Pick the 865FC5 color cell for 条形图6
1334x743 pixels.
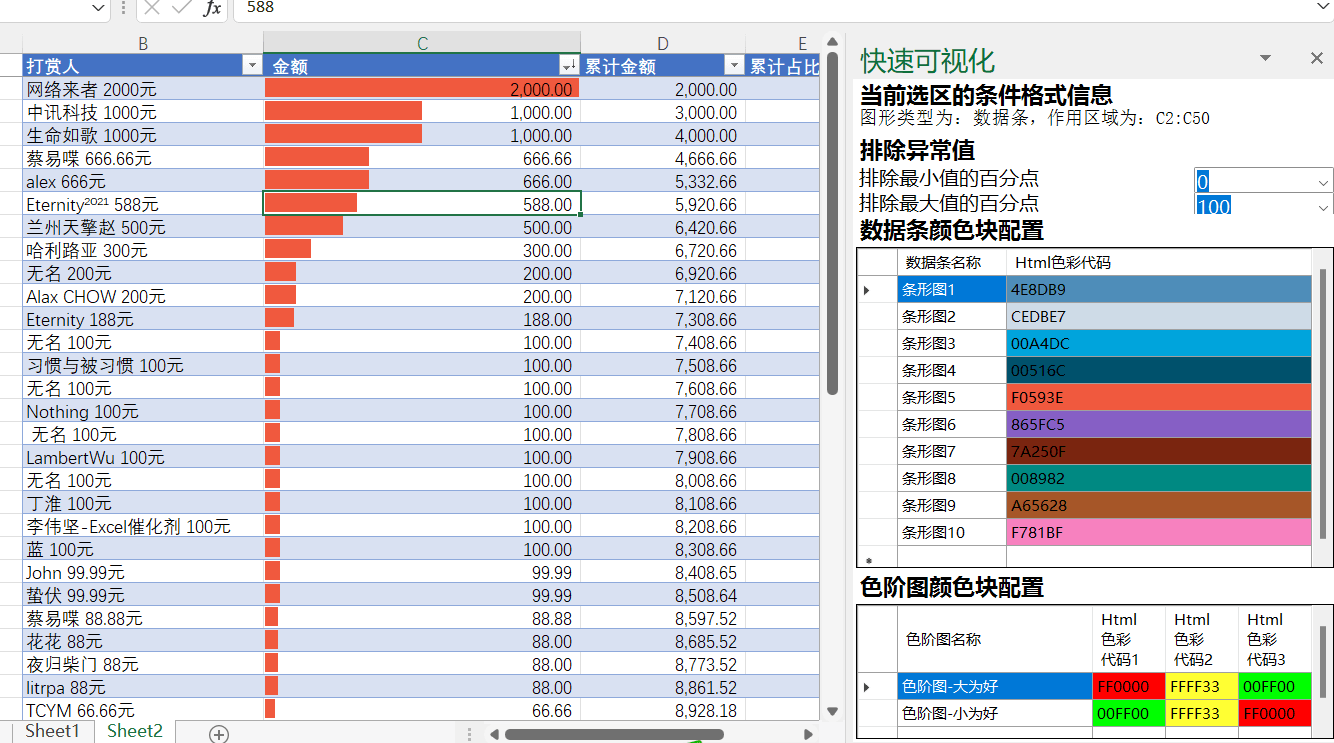pyautogui.click(x=1159, y=425)
